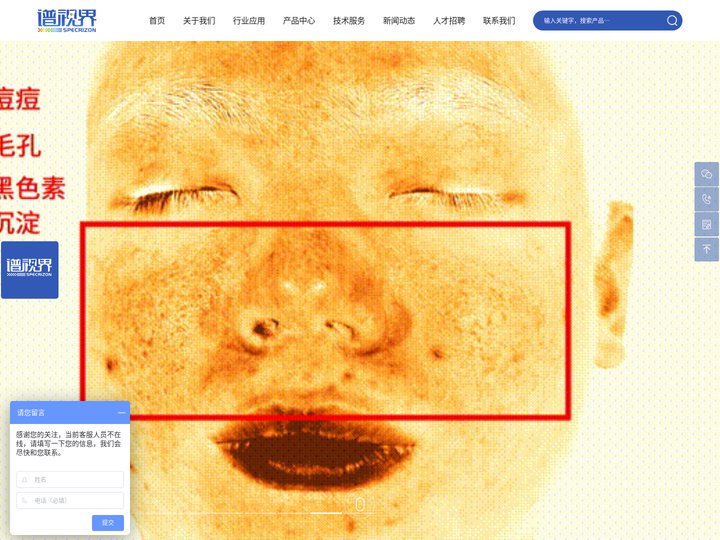Viewport: 720px width, 540px height.
Task: Minimize the 请您留言 chat panel
Action: tap(121, 413)
